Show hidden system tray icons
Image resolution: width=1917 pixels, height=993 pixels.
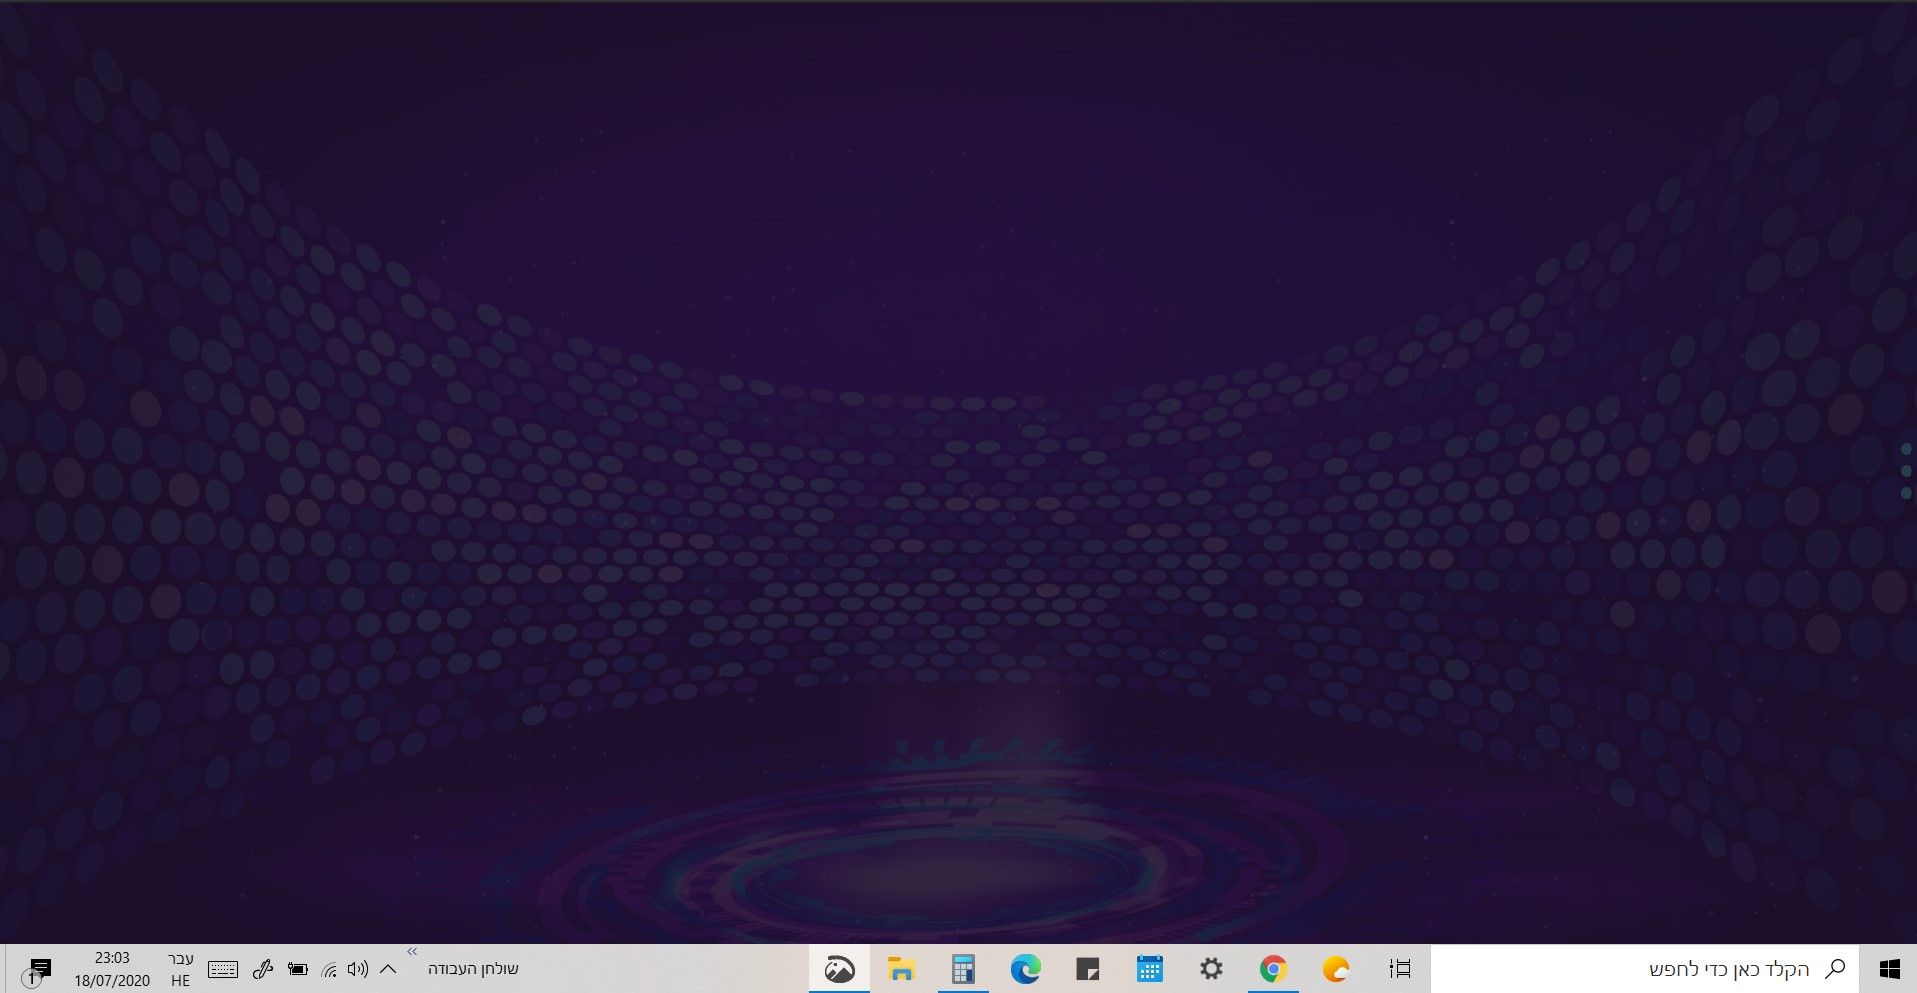(388, 968)
